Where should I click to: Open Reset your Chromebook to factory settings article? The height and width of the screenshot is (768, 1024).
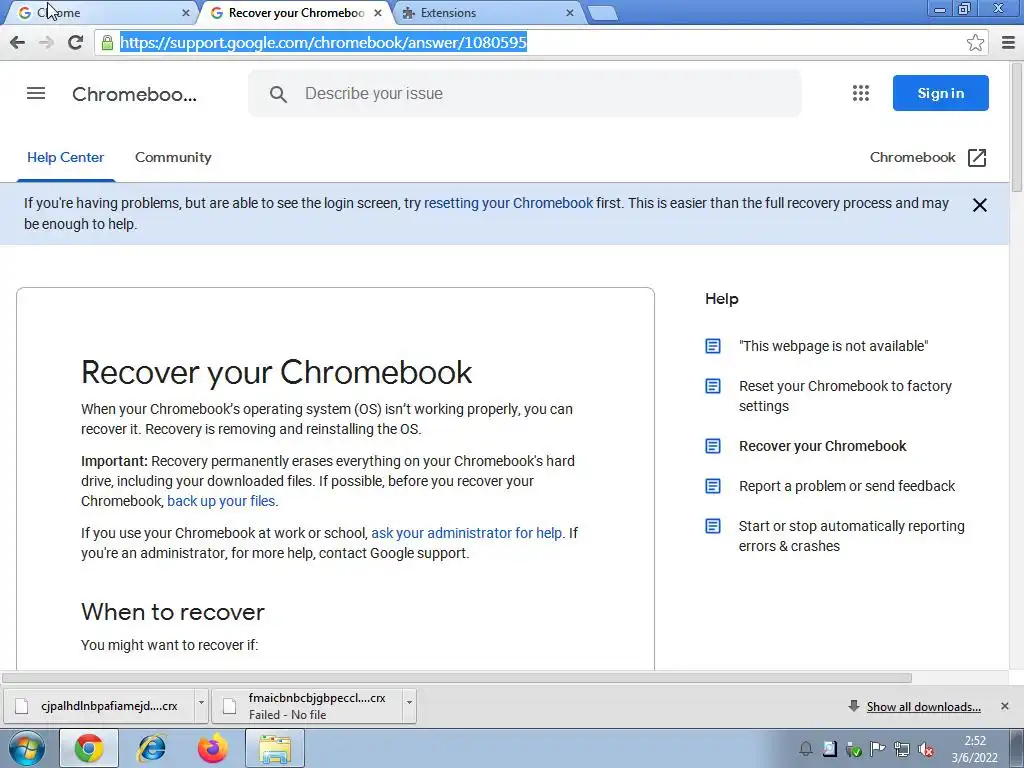(x=845, y=396)
